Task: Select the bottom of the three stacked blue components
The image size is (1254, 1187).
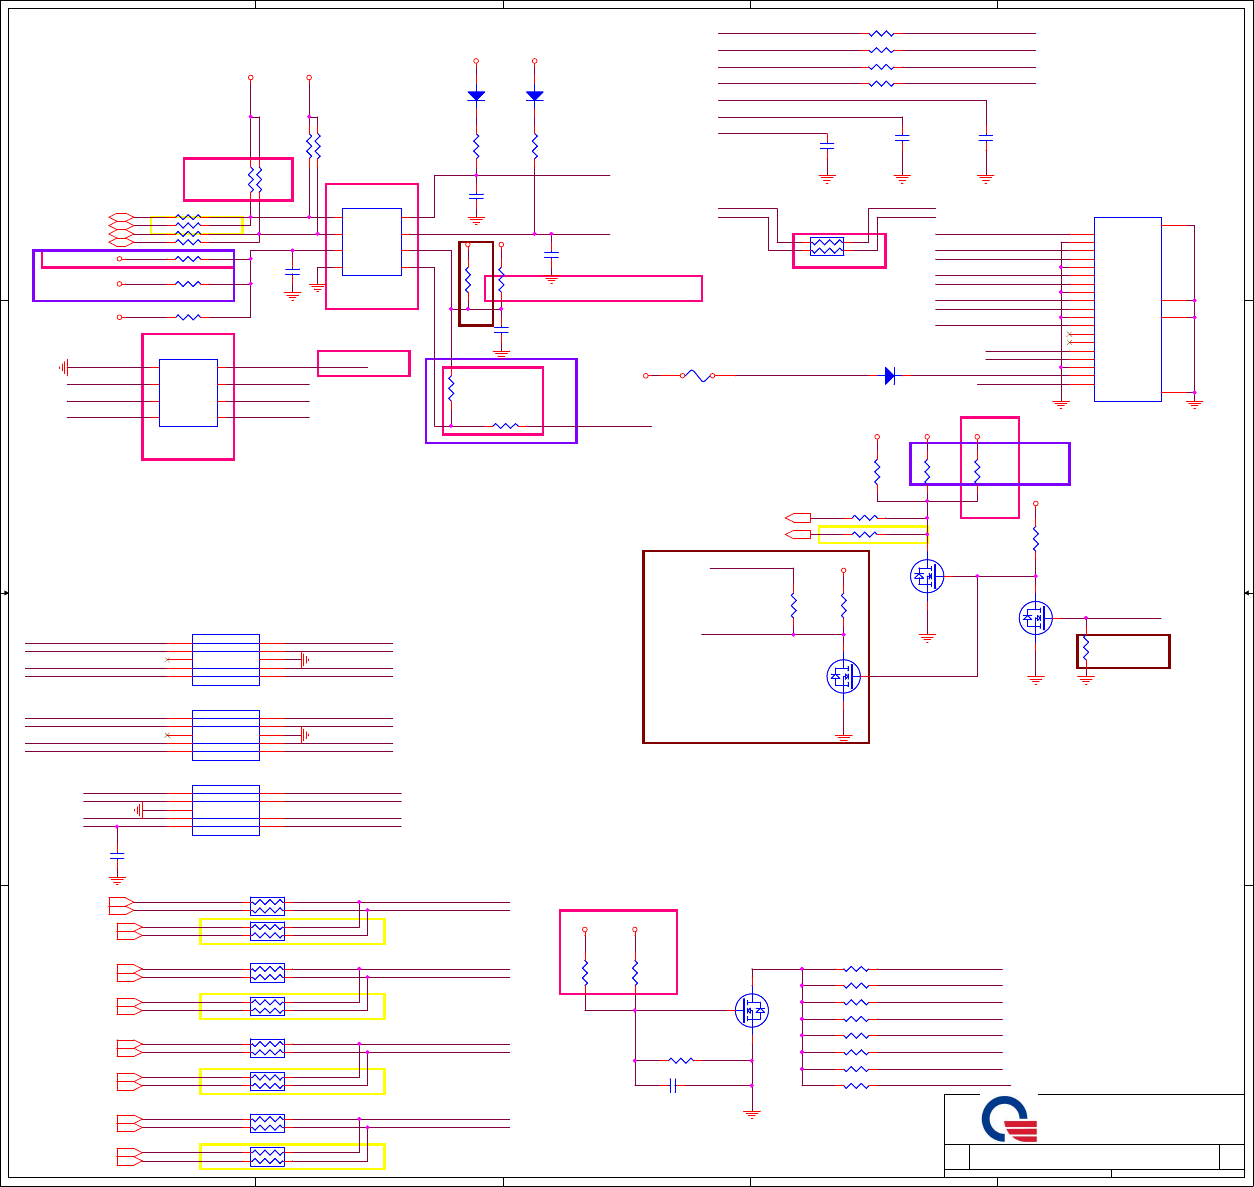Action: 226,810
